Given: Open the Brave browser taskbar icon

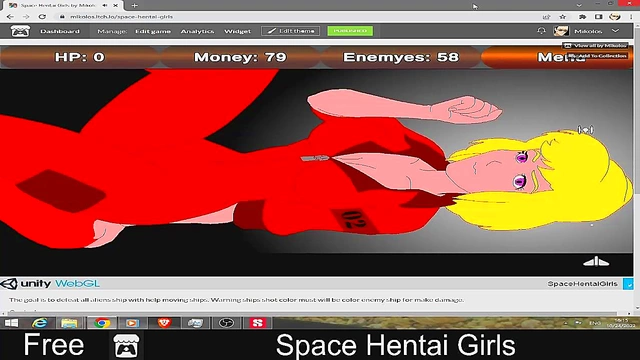Looking at the screenshot, I should pyautogui.click(x=164, y=323).
